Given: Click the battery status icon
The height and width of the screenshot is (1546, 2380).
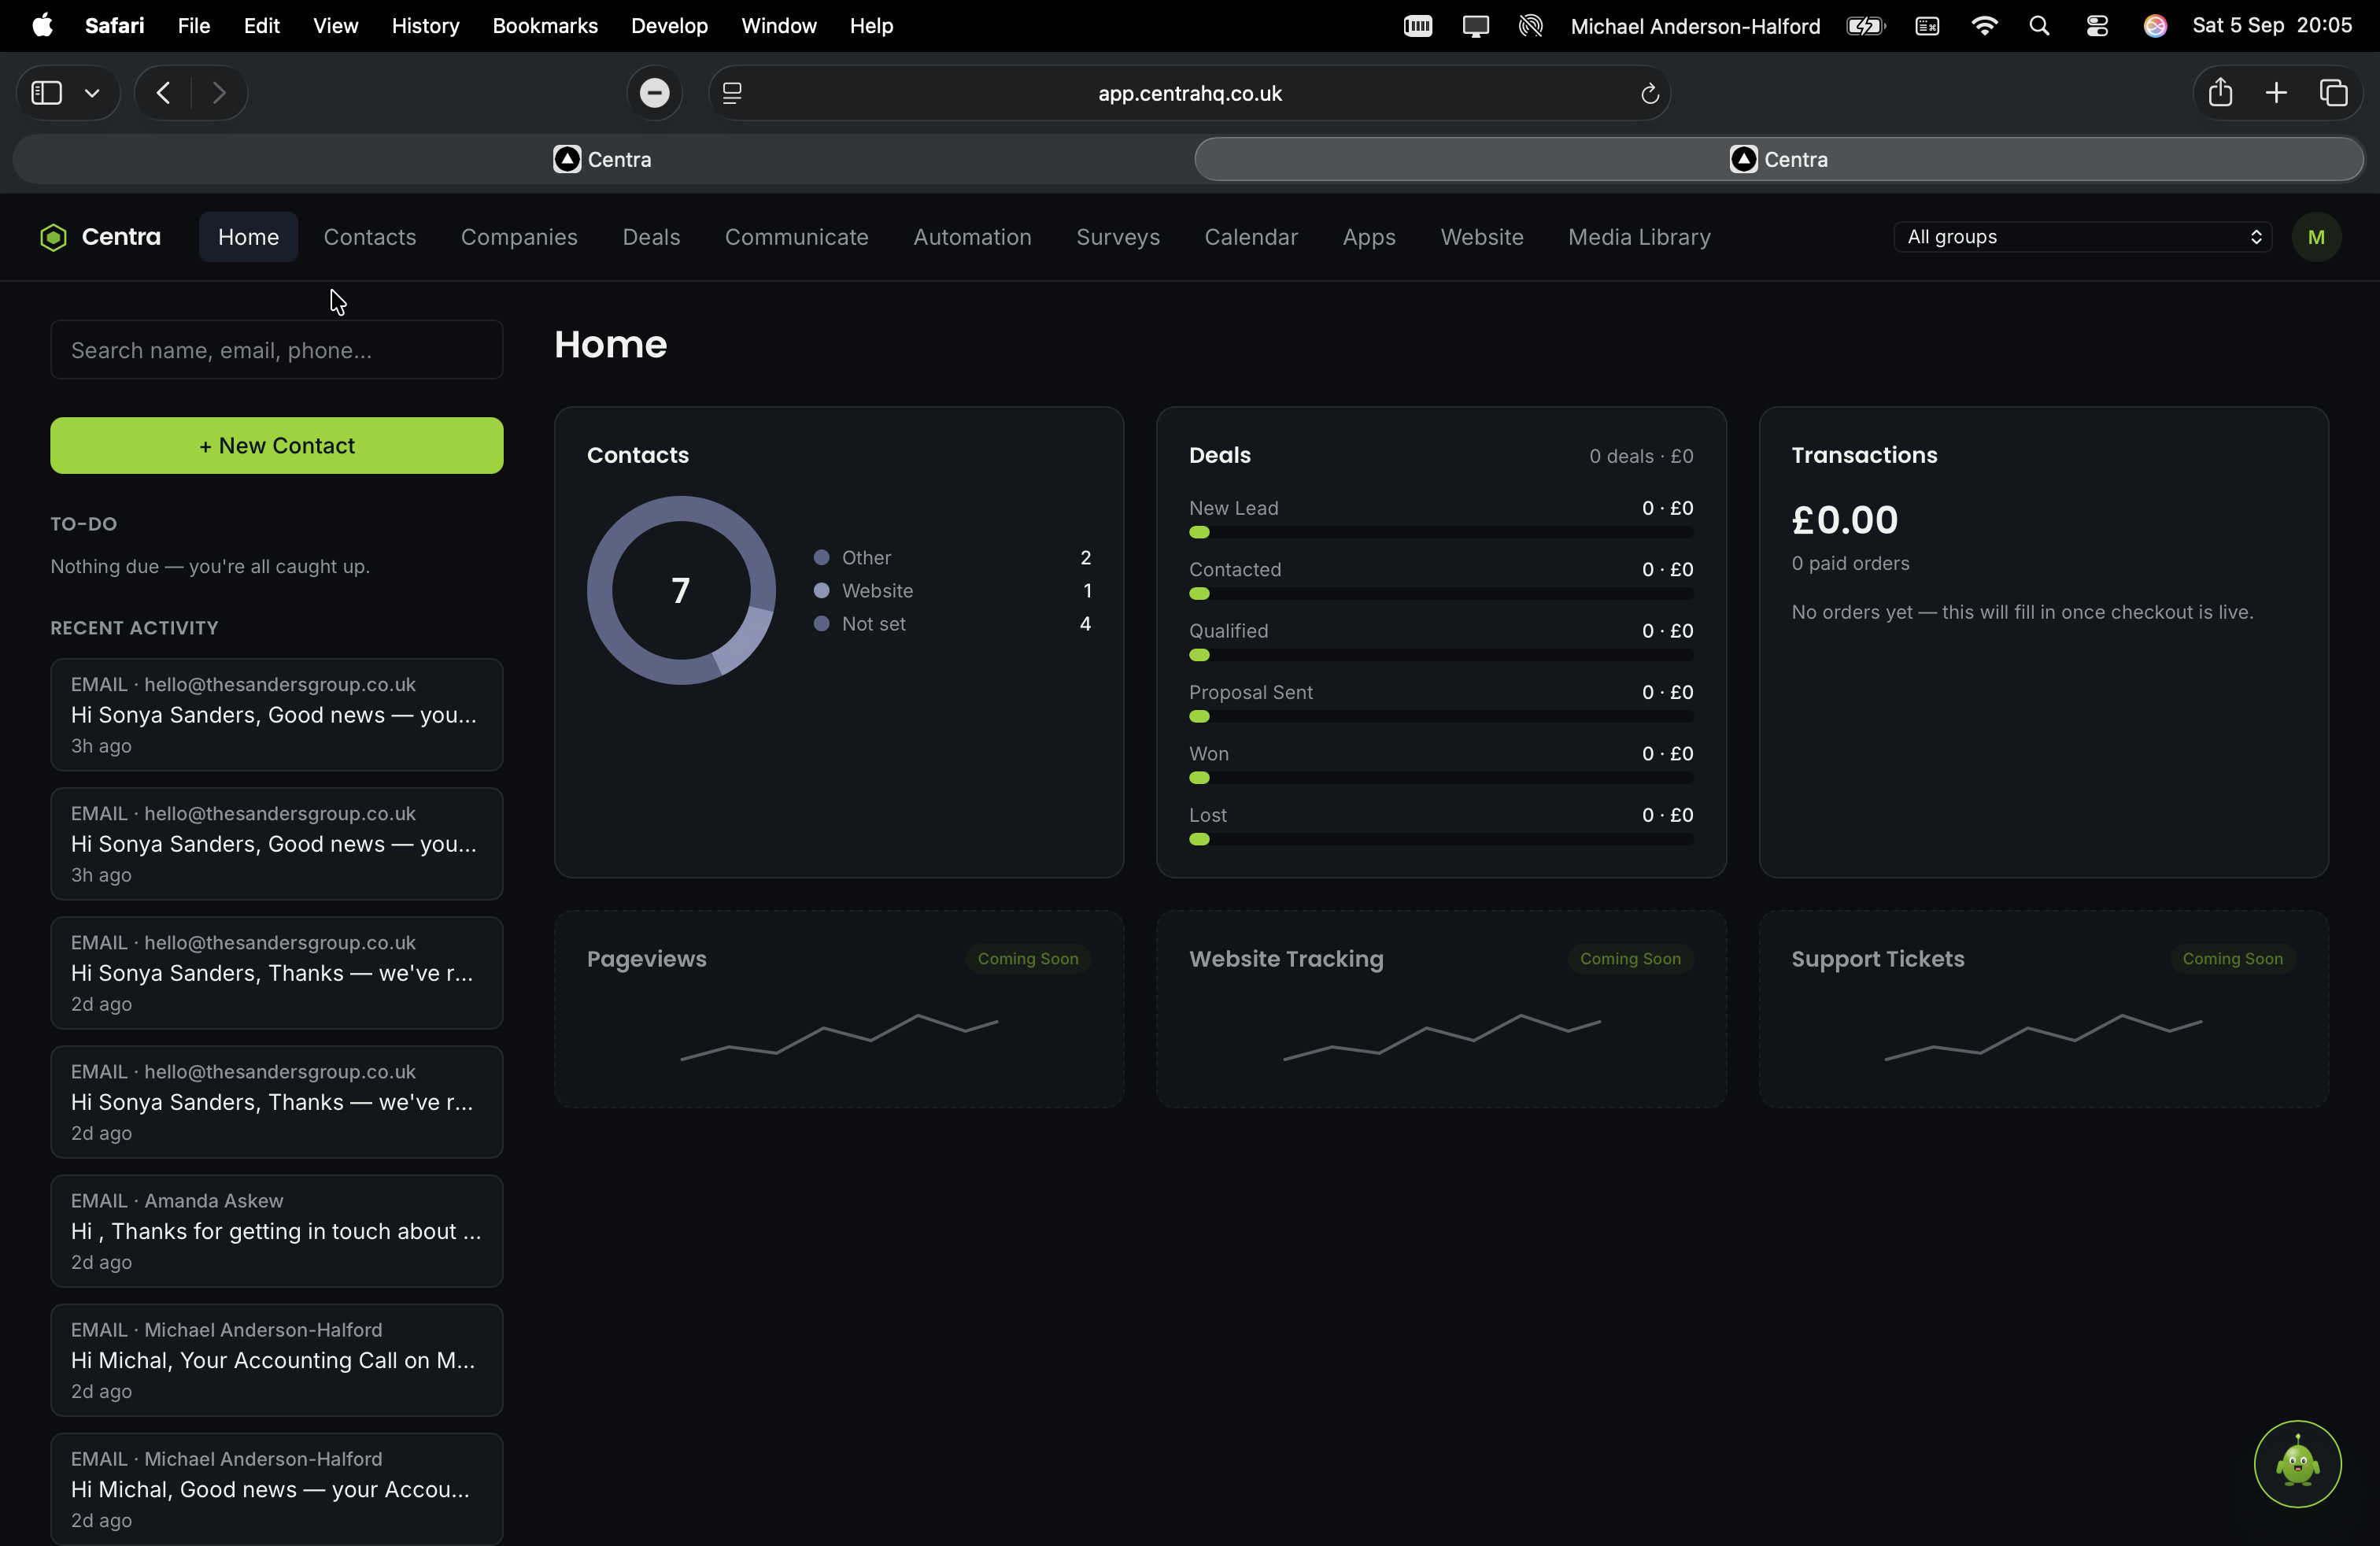Looking at the screenshot, I should pos(1865,26).
